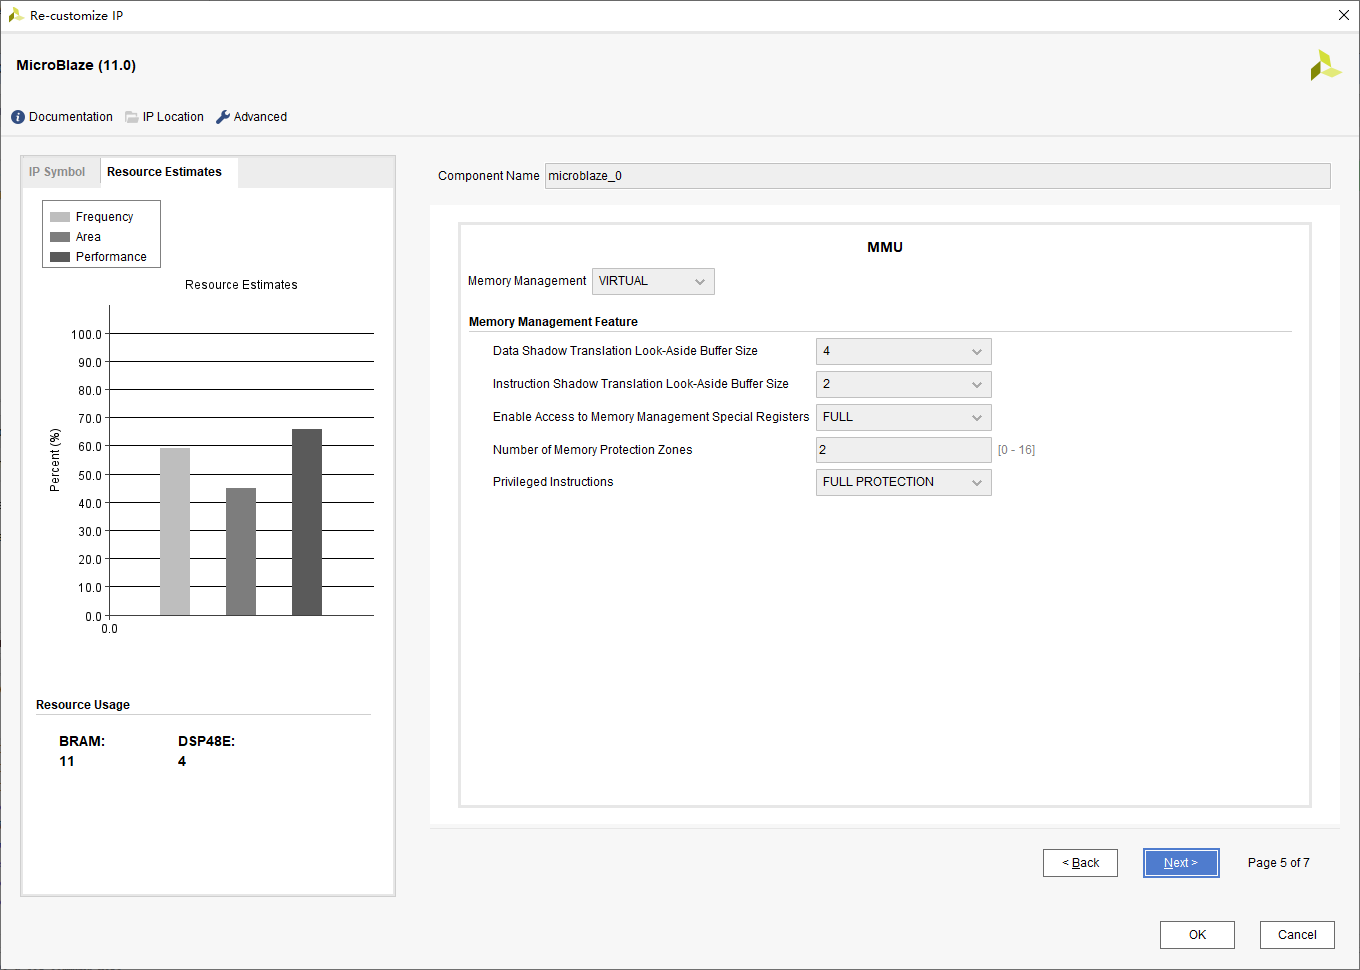The height and width of the screenshot is (970, 1360).
Task: Click the 'DSP48E:' label
Action: point(206,741)
